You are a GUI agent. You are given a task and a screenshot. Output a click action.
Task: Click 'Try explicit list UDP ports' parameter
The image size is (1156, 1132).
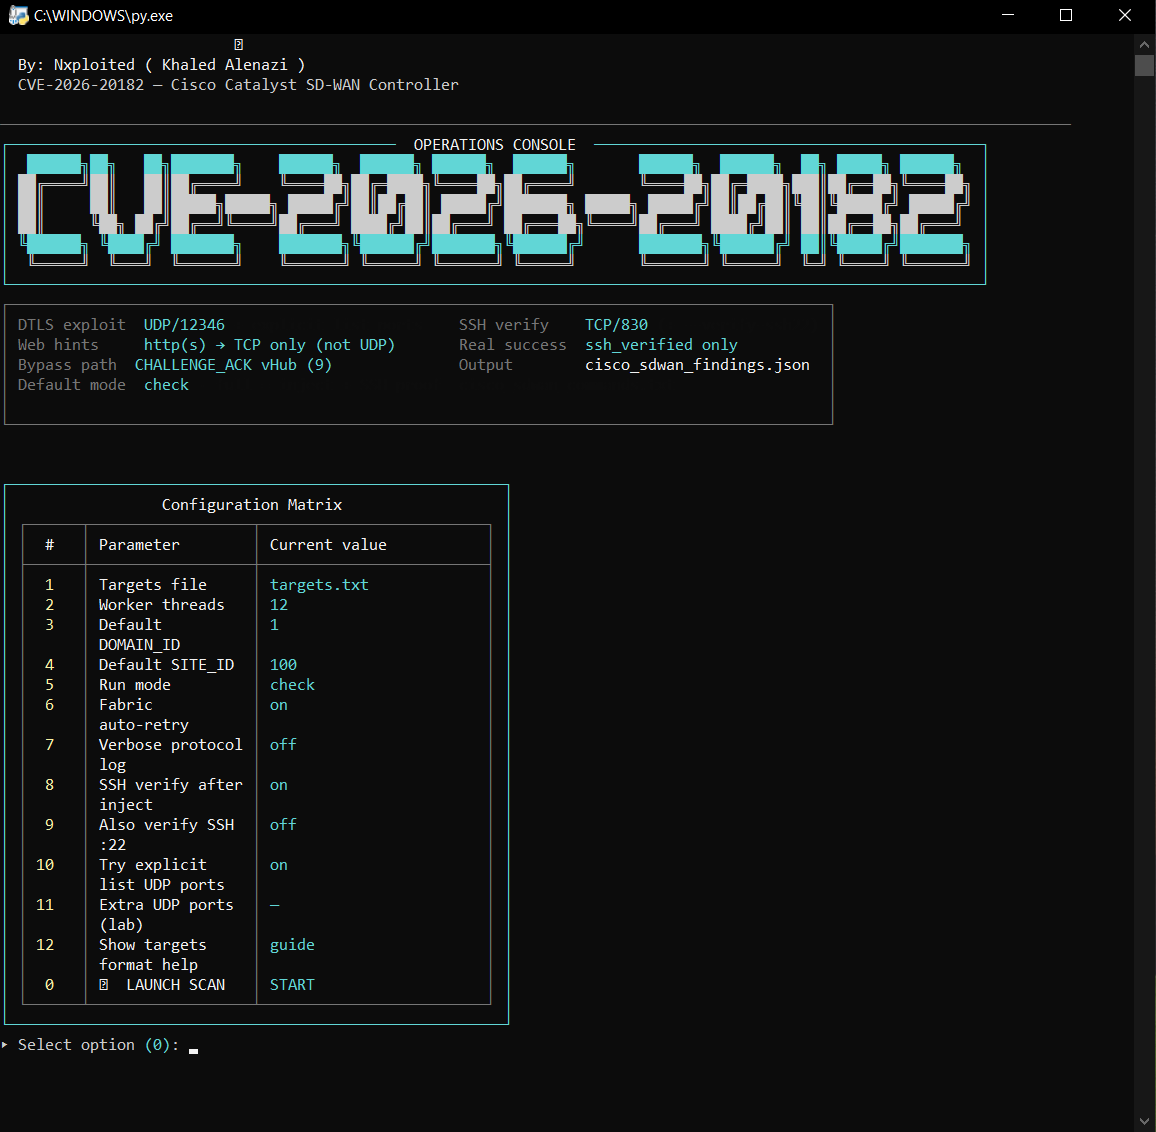click(x=161, y=874)
